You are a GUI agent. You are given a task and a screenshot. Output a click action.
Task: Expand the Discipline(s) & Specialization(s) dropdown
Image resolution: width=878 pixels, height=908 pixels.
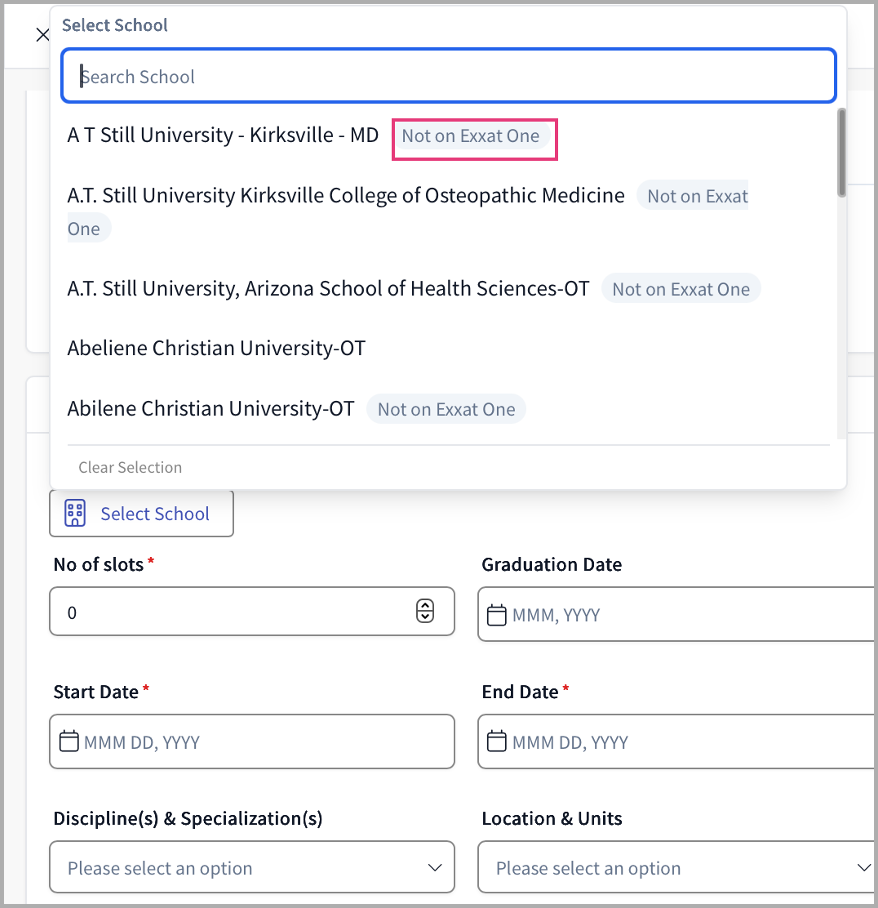tap(251, 867)
